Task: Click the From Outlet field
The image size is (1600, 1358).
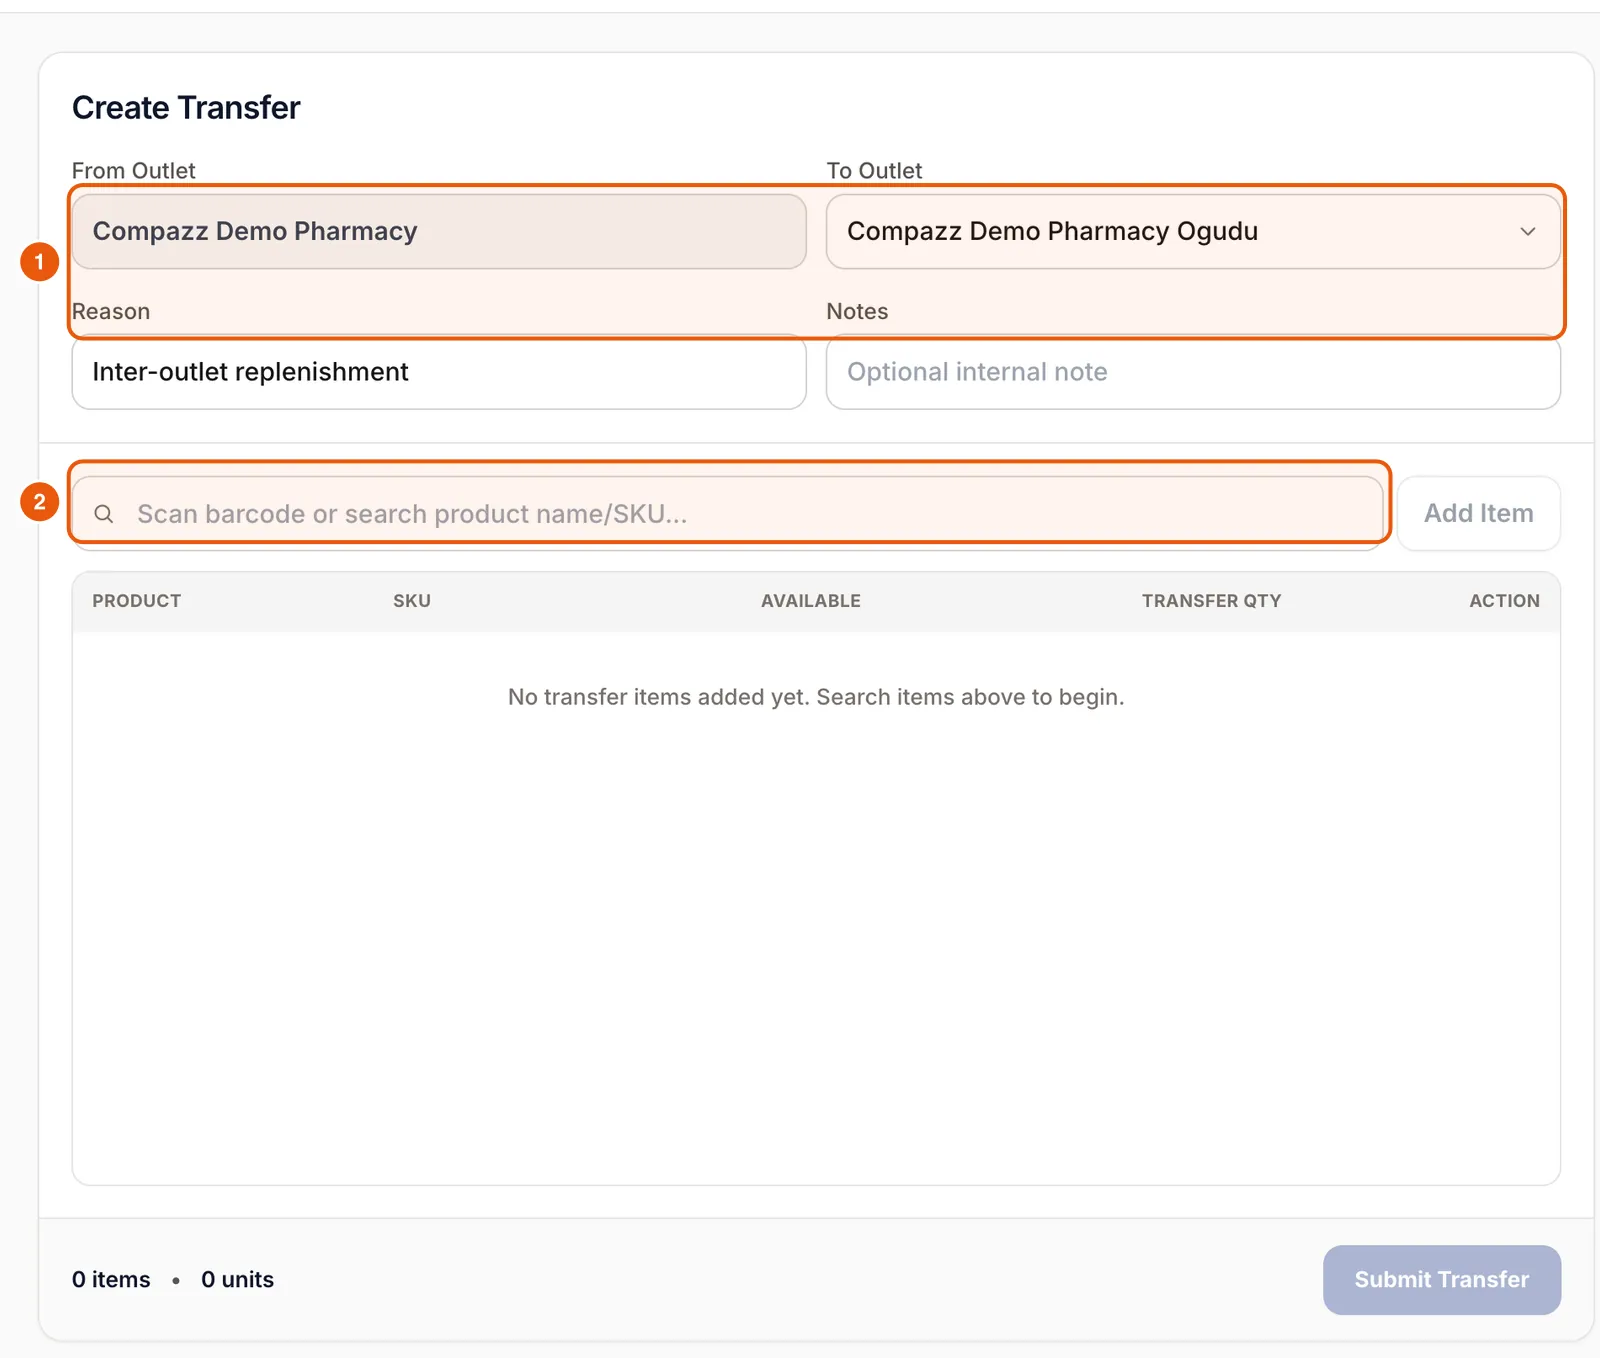Action: pos(439,231)
